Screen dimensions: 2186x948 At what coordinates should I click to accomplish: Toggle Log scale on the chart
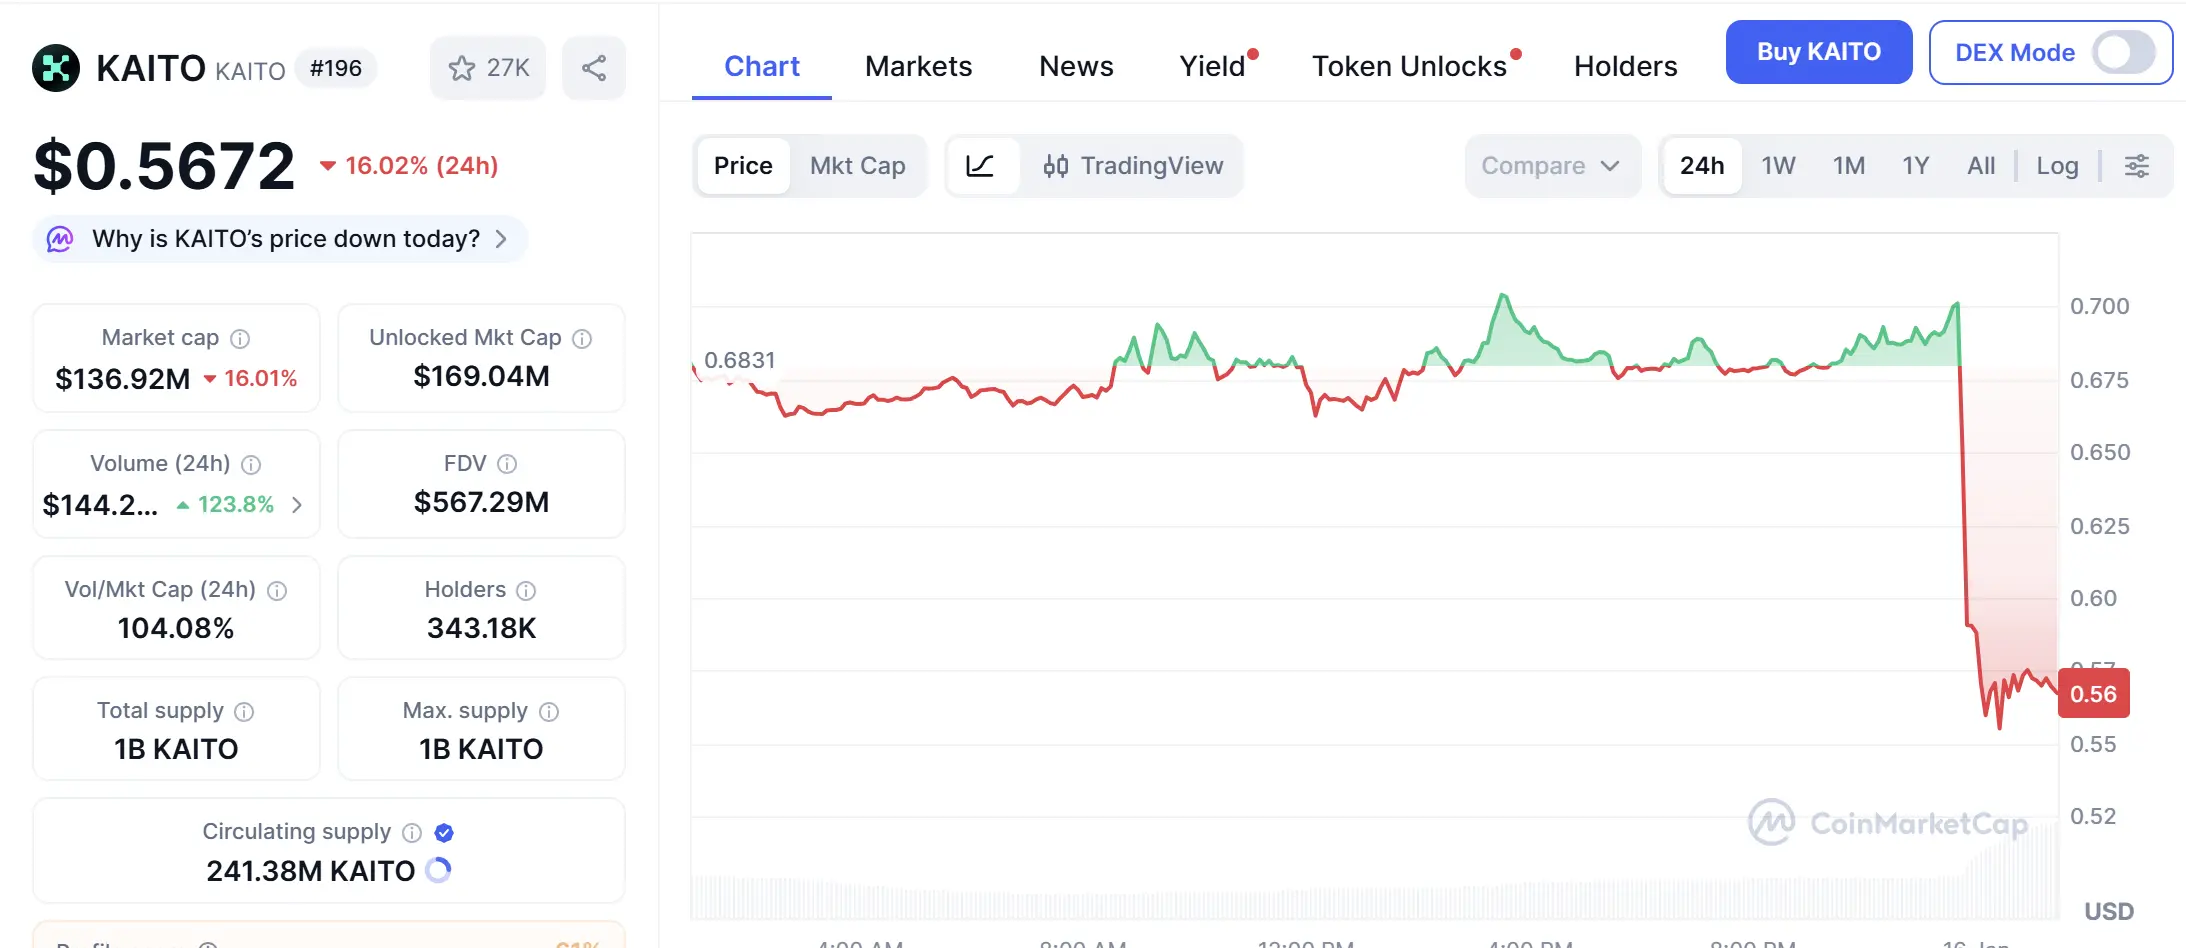point(2057,166)
